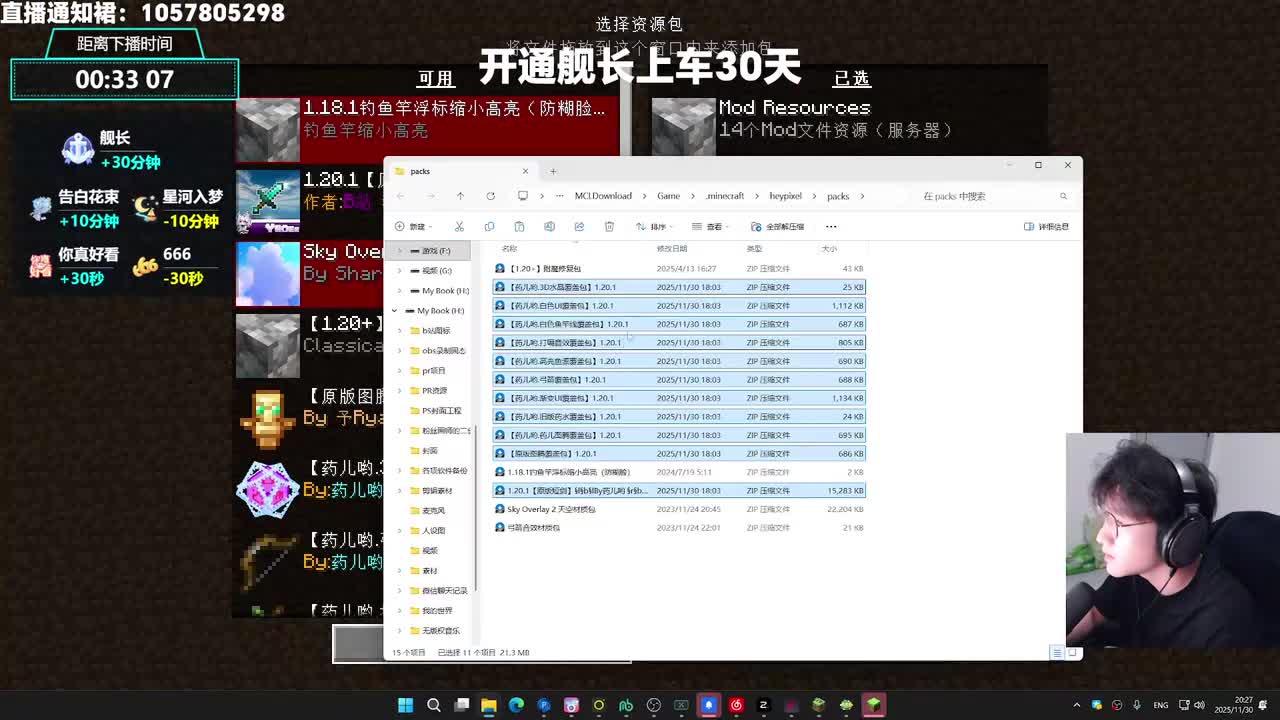Go forward with Explorer's forward arrow
Image resolution: width=1280 pixels, height=720 pixels.
(x=430, y=196)
